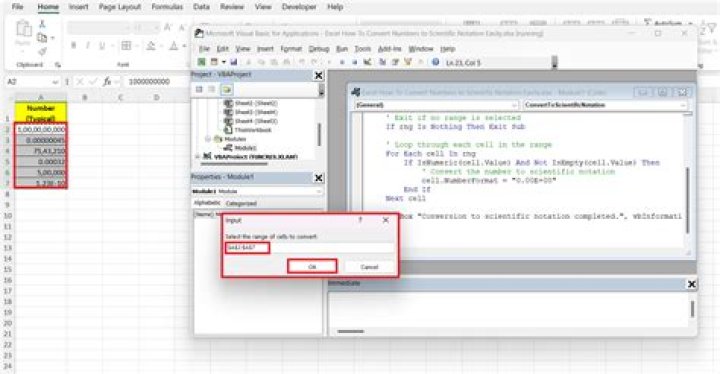Screen dimensions: 720x374
Task: Click Increase Font Size icon
Action: tap(168, 28)
